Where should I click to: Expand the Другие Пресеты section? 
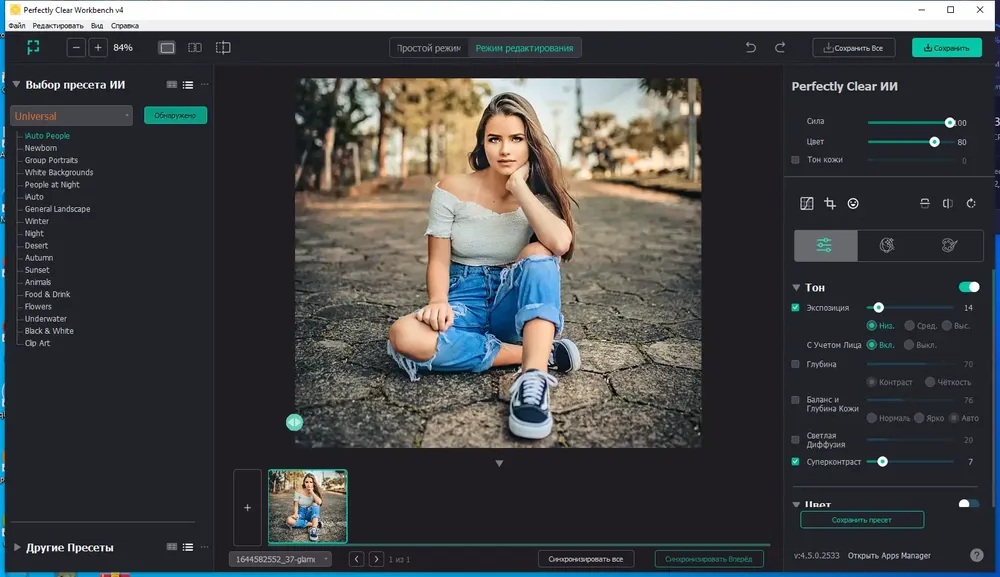click(x=17, y=547)
